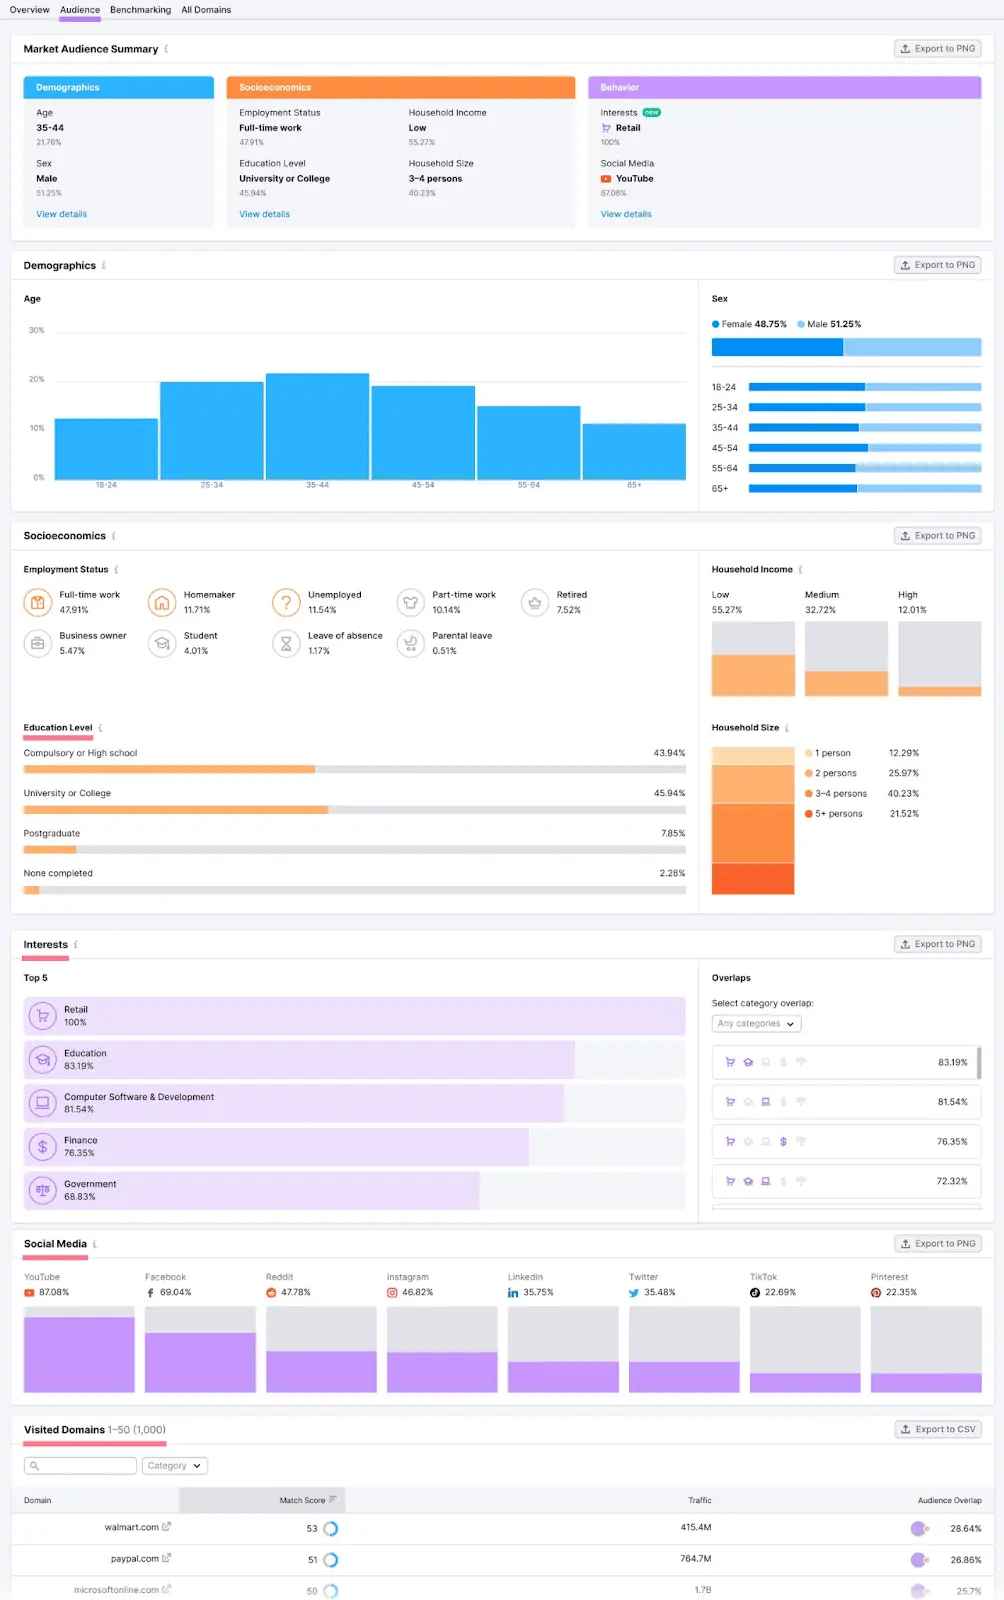Click the Student graduate icon
Viewport: 1004px width, 1600px height.
click(162, 643)
